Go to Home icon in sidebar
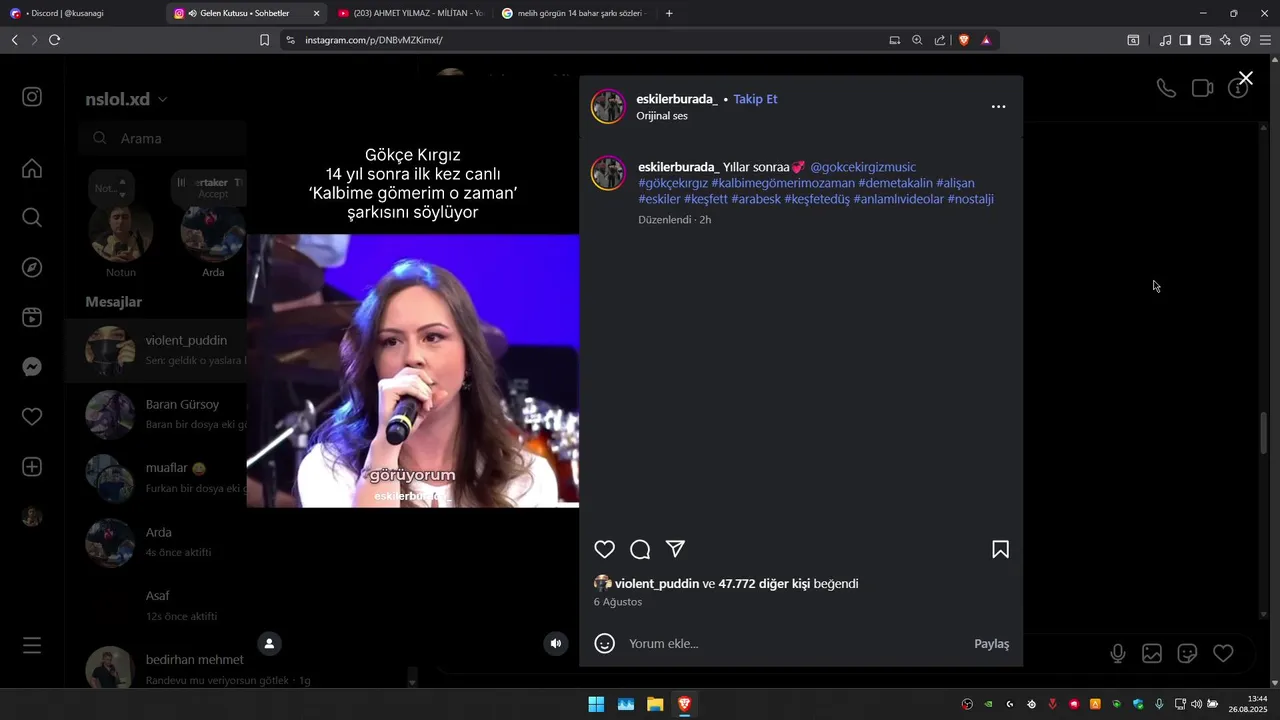This screenshot has width=1280, height=720. 32,168
